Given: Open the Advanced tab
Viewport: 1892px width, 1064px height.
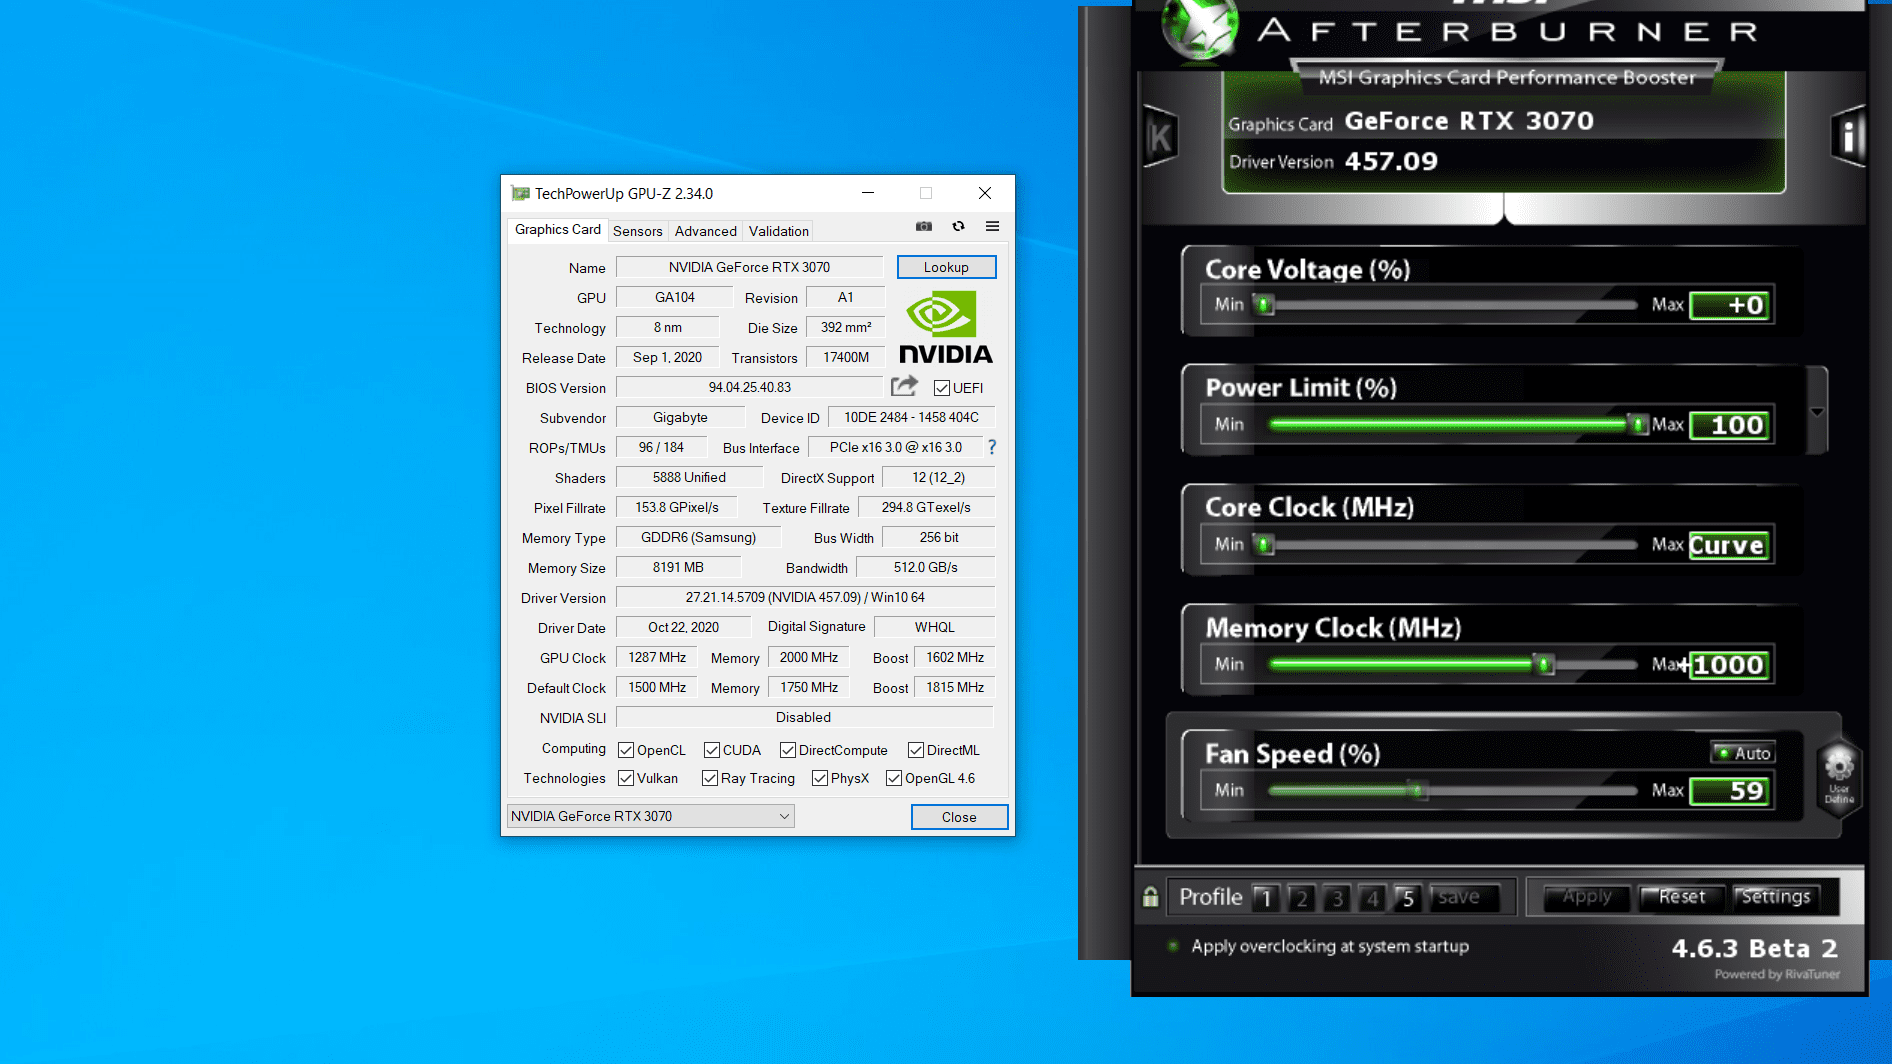Looking at the screenshot, I should (x=706, y=231).
